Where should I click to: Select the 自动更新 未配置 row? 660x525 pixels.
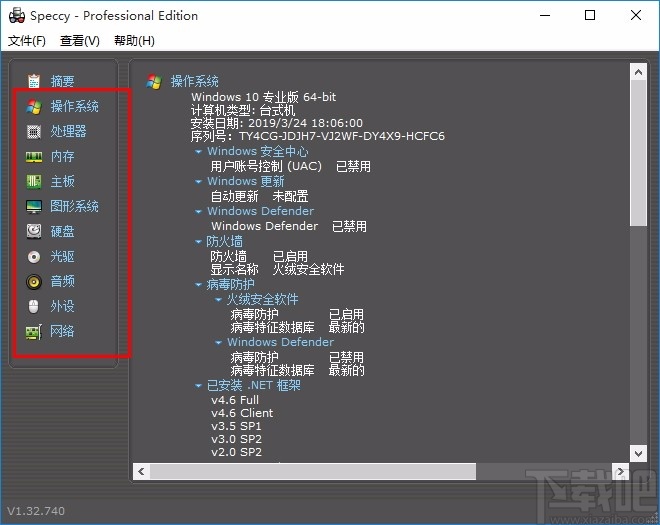point(259,196)
